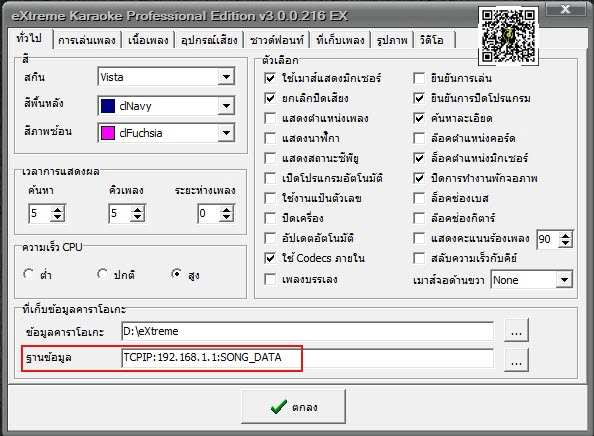Browse for ข้อมูลคาราโอเกะ folder with ellipsis button
The height and width of the screenshot is (436, 594).
(x=516, y=330)
